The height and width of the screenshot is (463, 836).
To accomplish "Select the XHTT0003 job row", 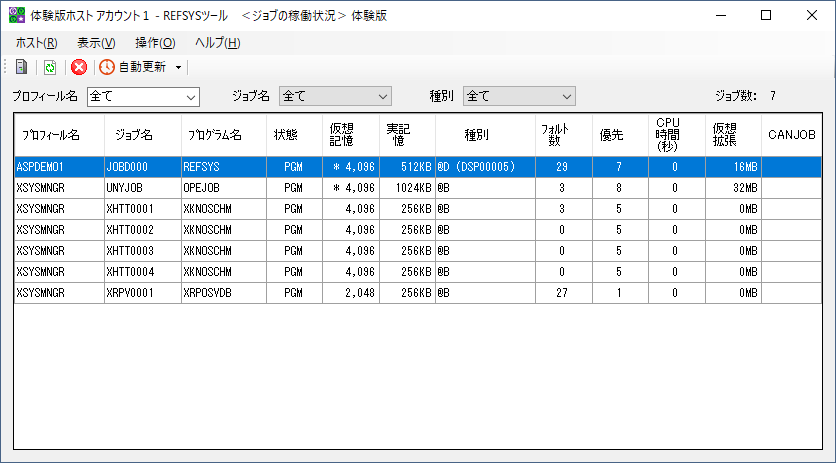I will point(417,251).
